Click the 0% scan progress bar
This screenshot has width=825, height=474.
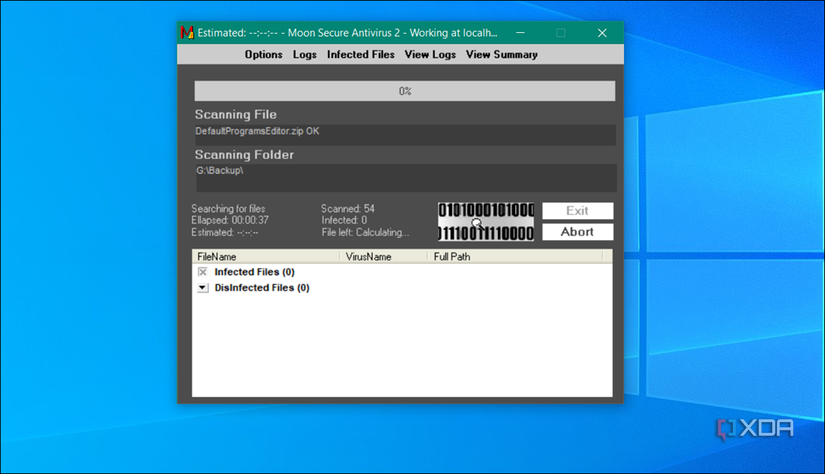coord(405,91)
